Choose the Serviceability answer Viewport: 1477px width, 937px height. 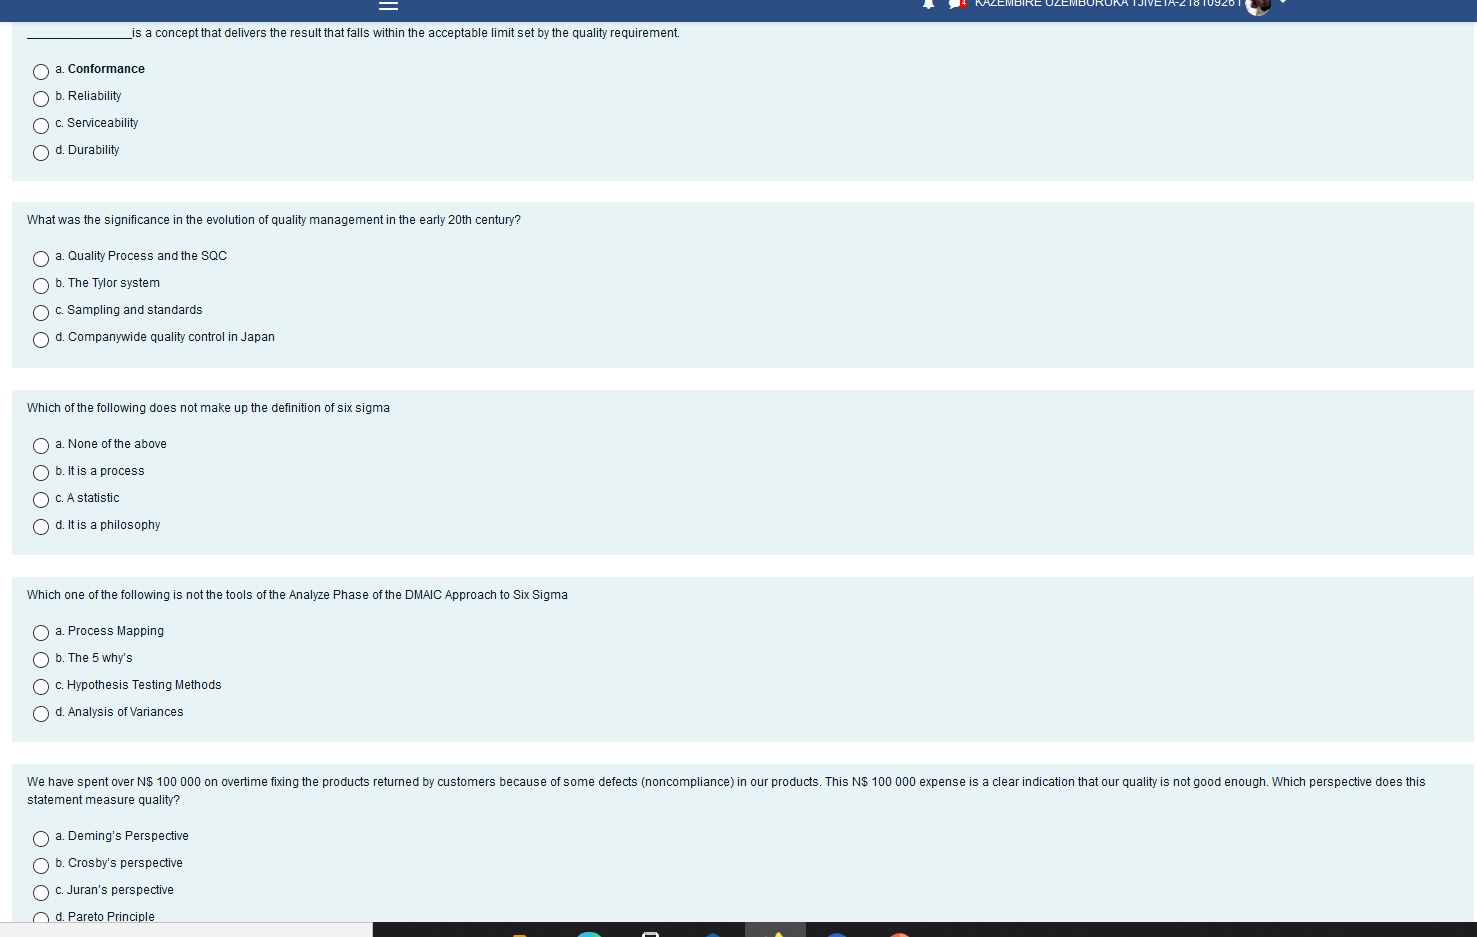(41, 125)
